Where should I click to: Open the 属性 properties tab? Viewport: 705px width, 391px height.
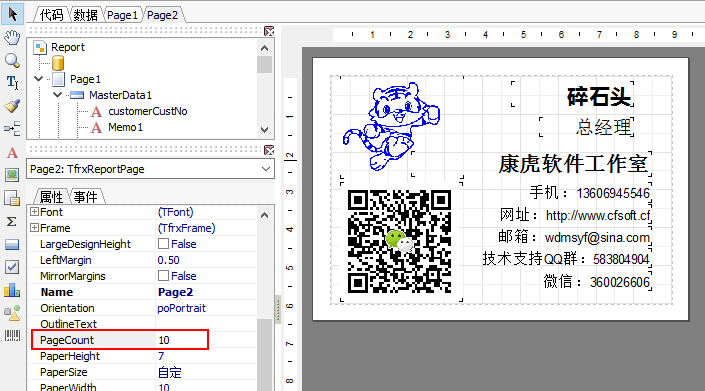(51, 197)
